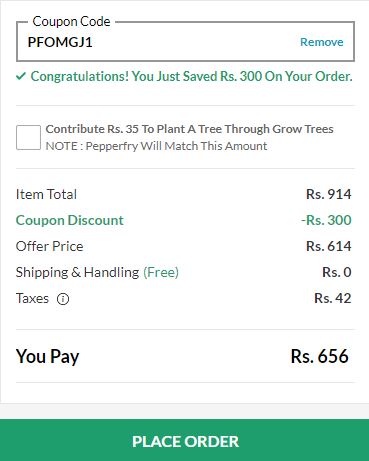This screenshot has width=369, height=461.
Task: Click the green checkmark beside Congratulations message
Action: (x=21, y=76)
